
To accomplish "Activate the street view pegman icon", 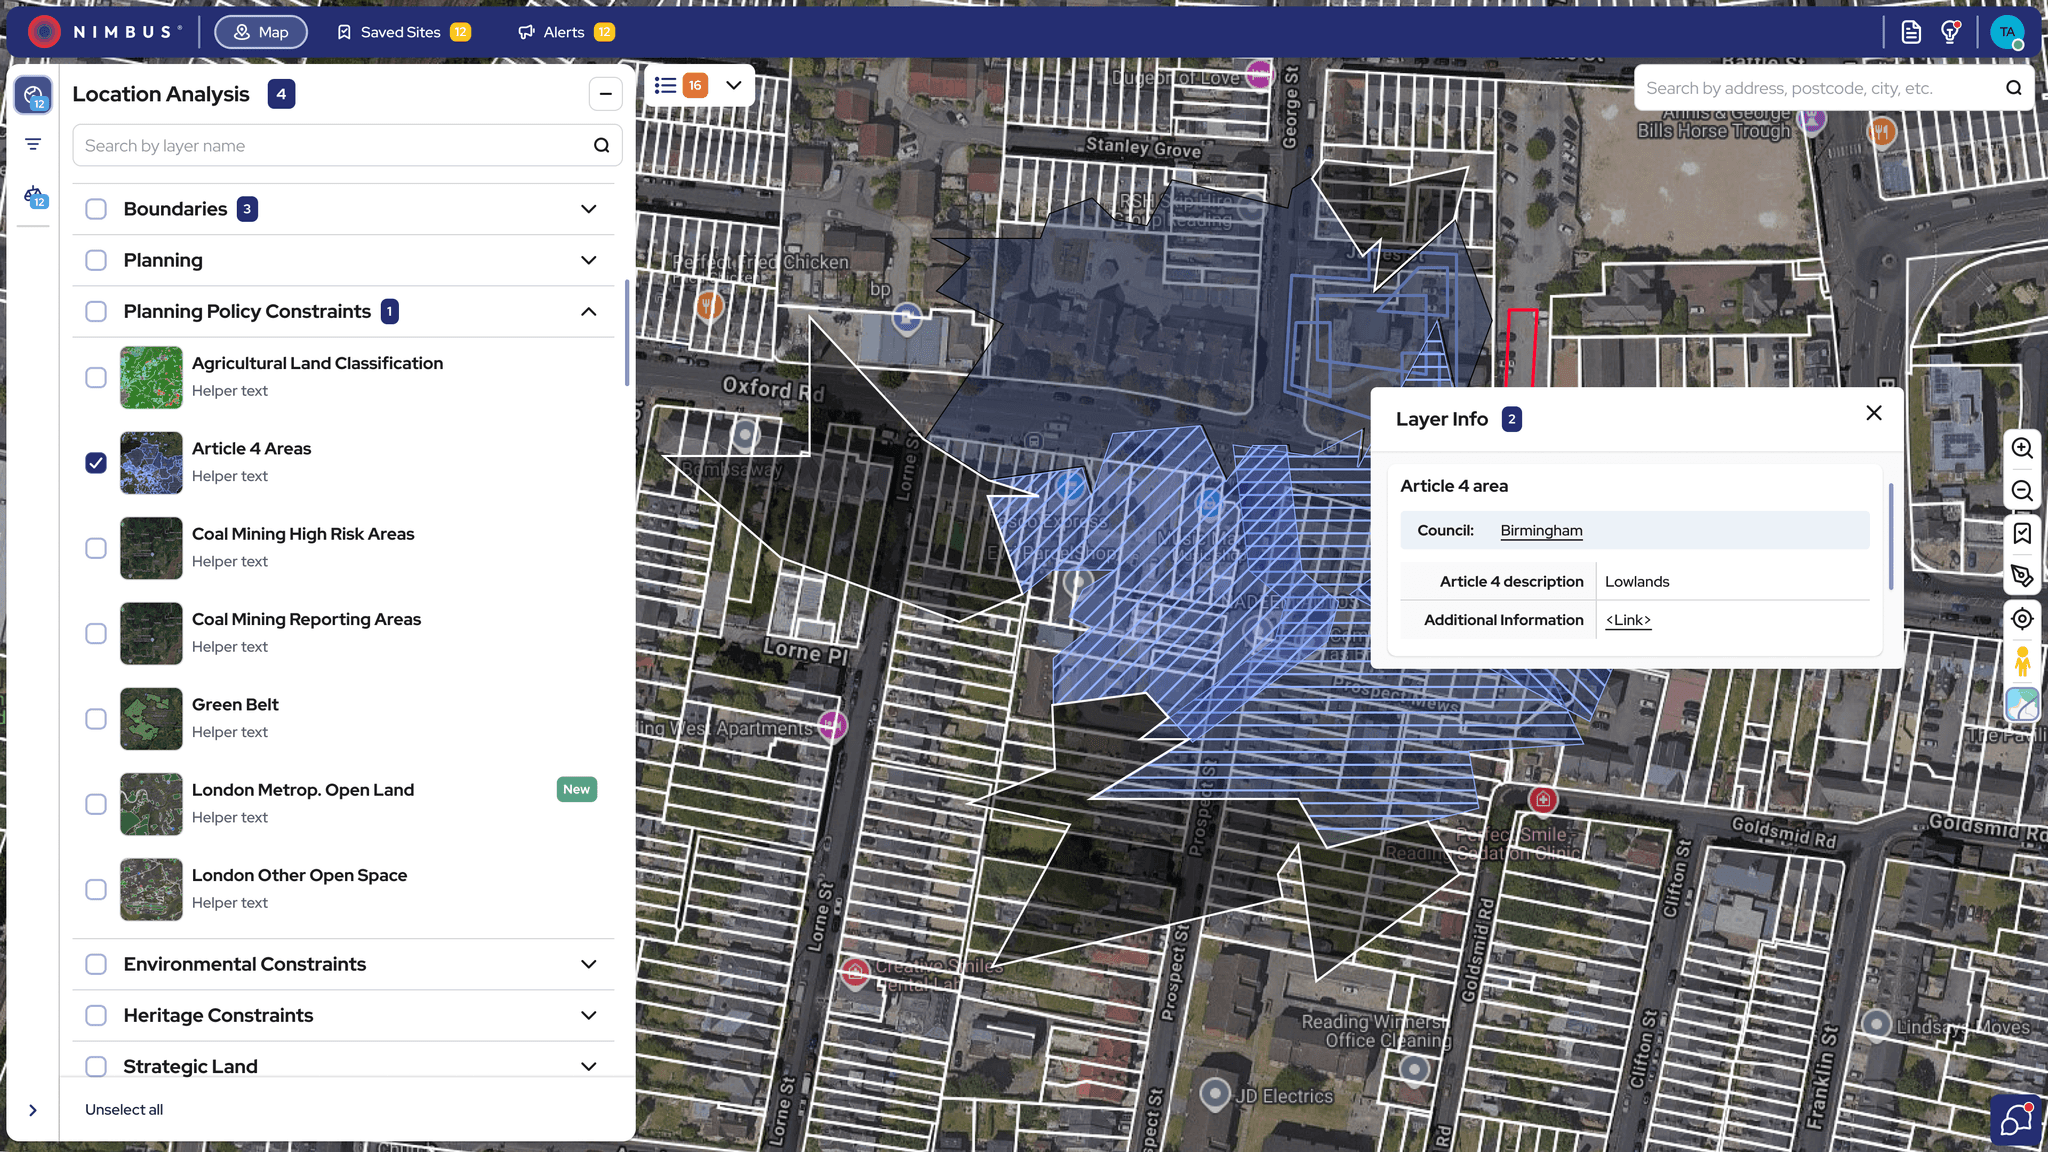I will 2022,662.
